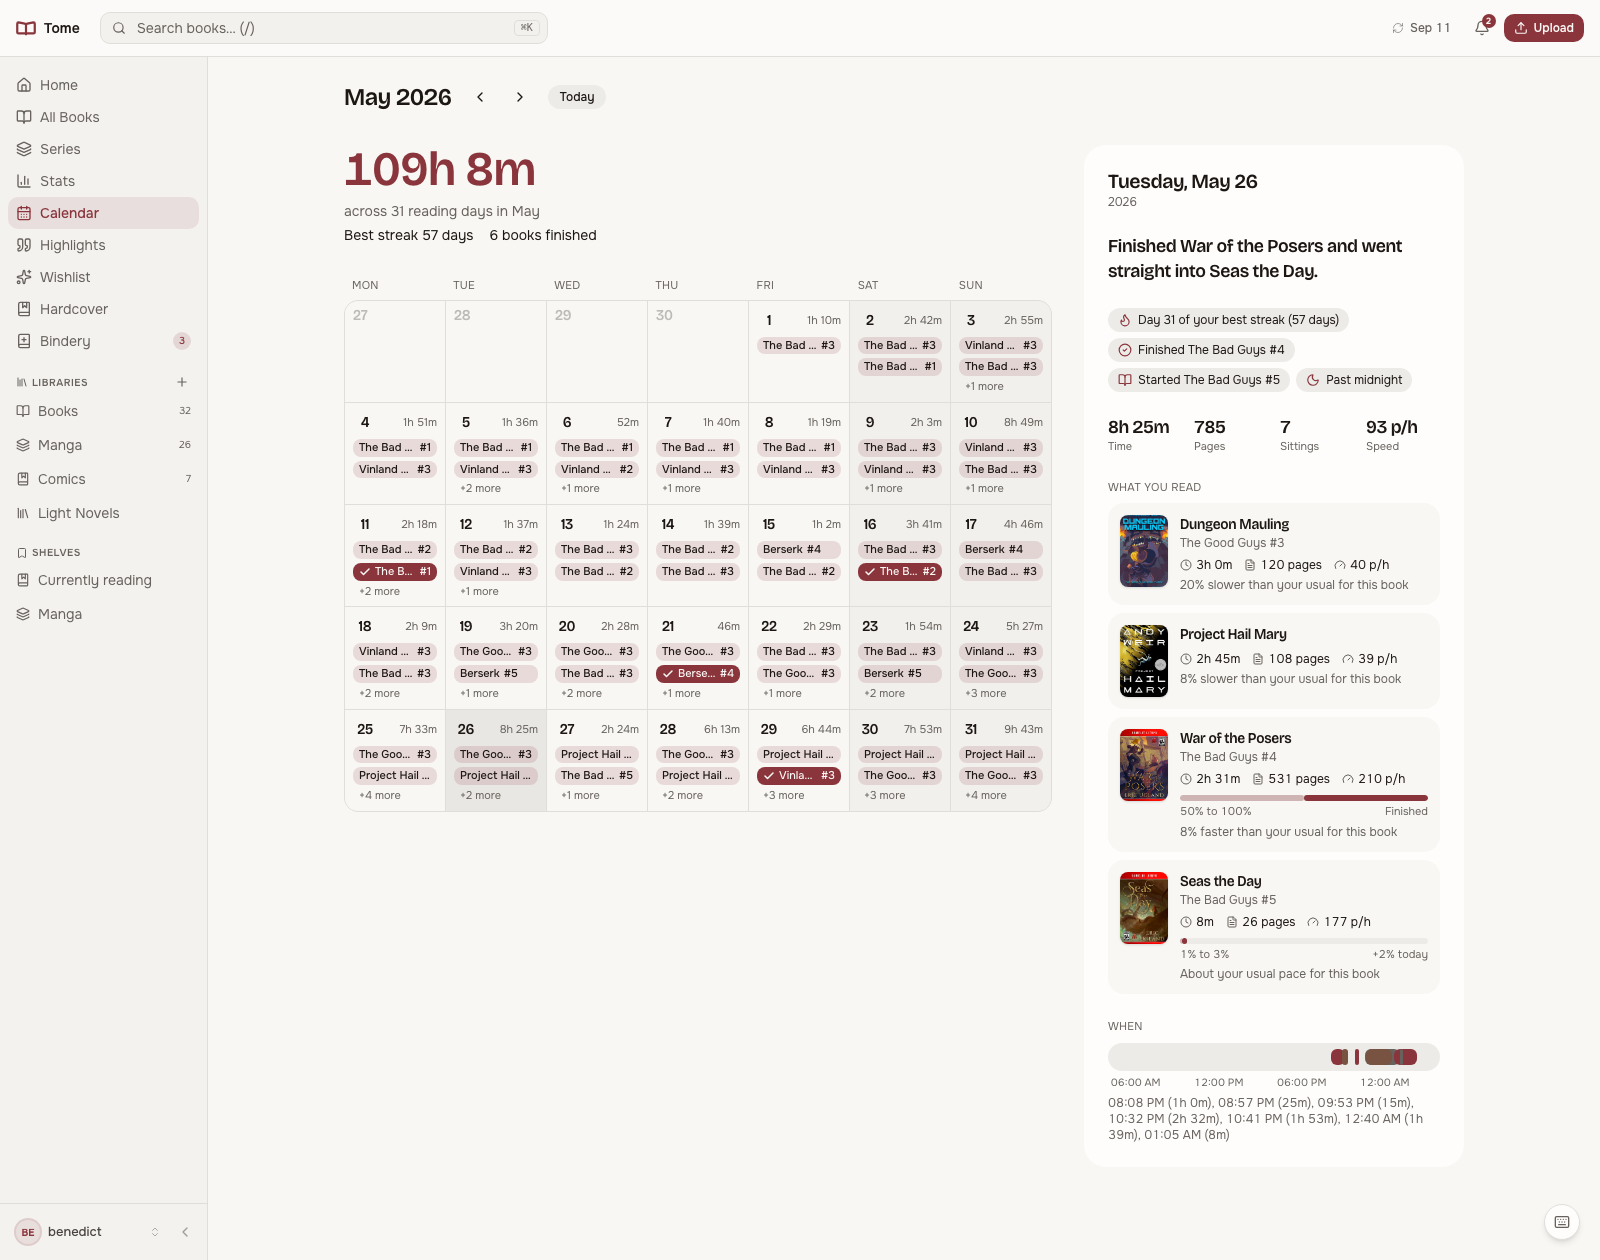Image resolution: width=1600 pixels, height=1260 pixels.
Task: Click the 'Past midnight' badge
Action: [x=1354, y=380]
